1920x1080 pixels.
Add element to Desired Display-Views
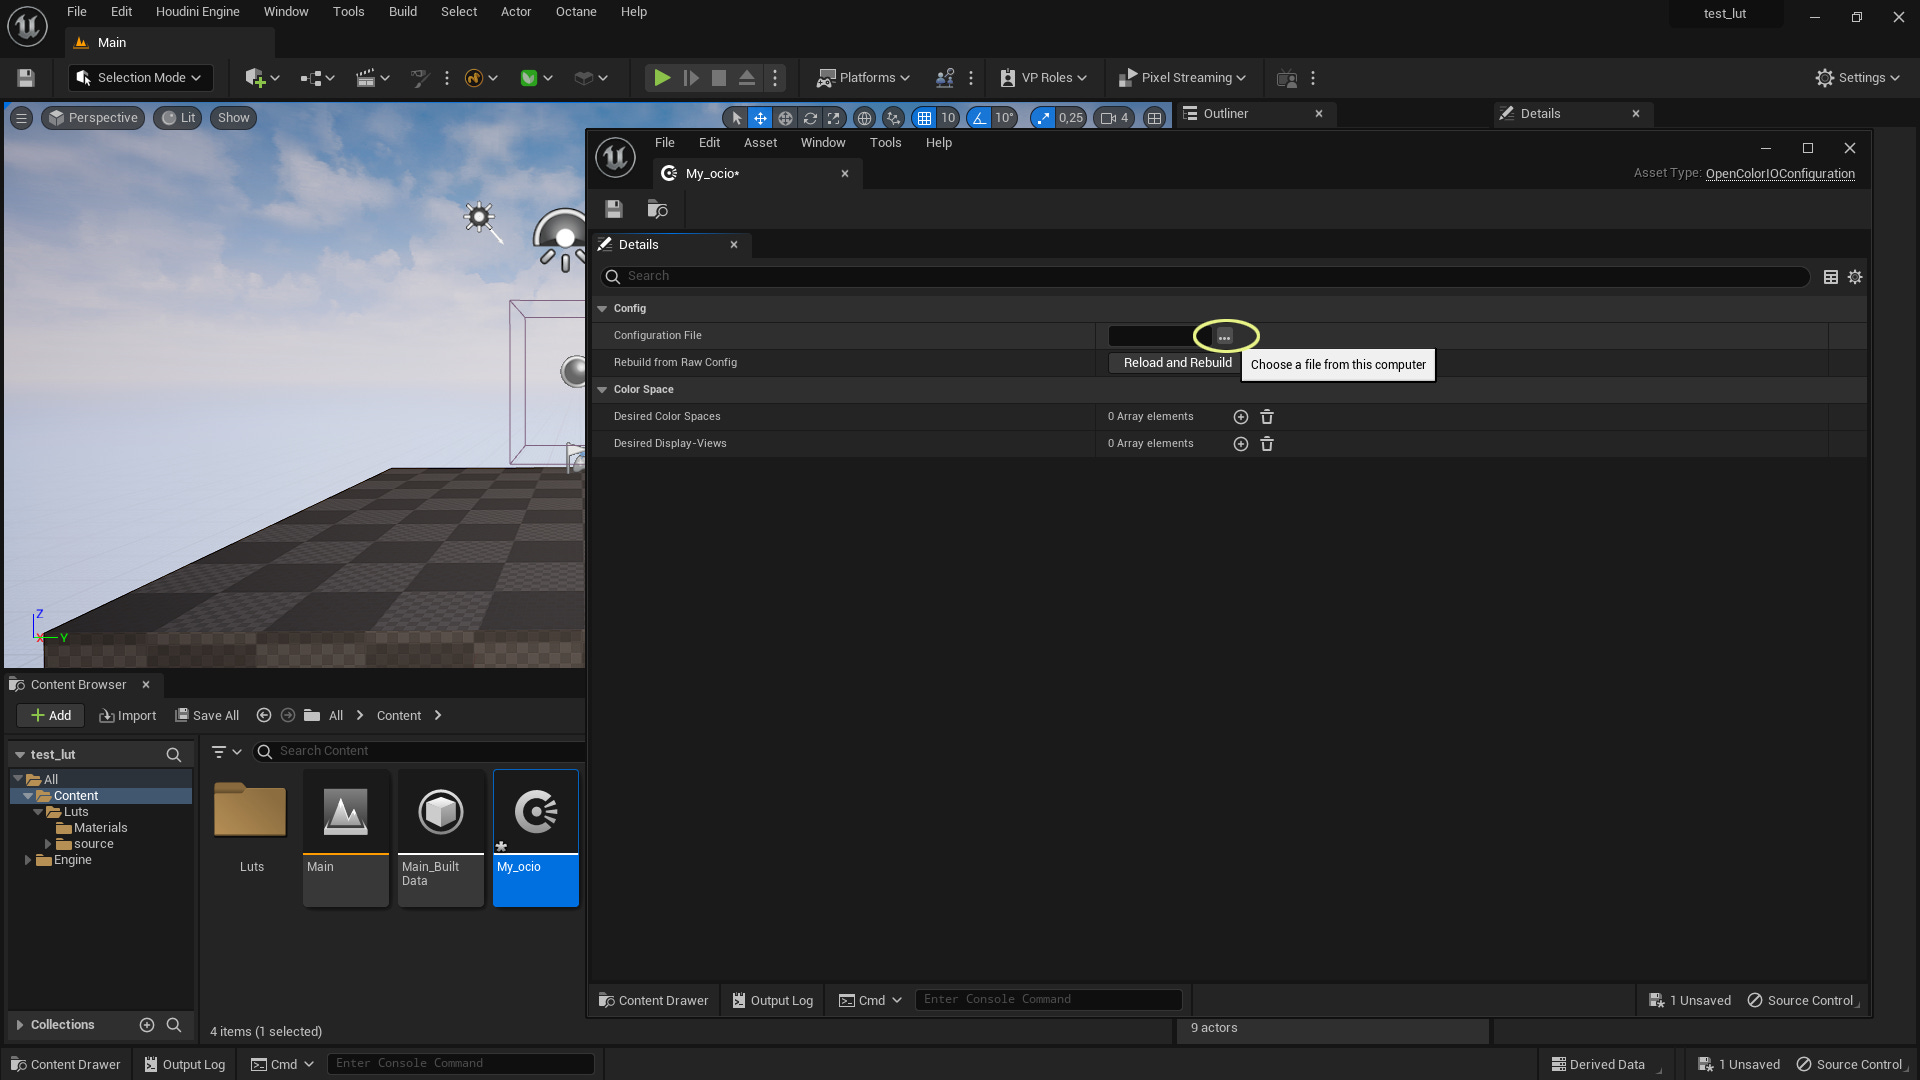click(1241, 444)
